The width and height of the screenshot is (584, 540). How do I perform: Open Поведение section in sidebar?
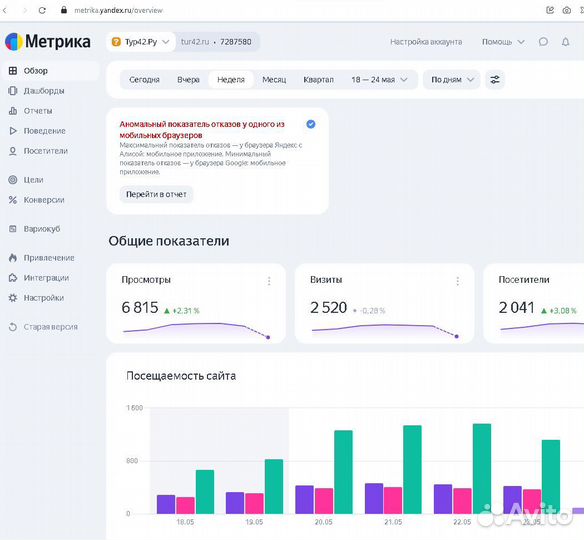coord(44,131)
